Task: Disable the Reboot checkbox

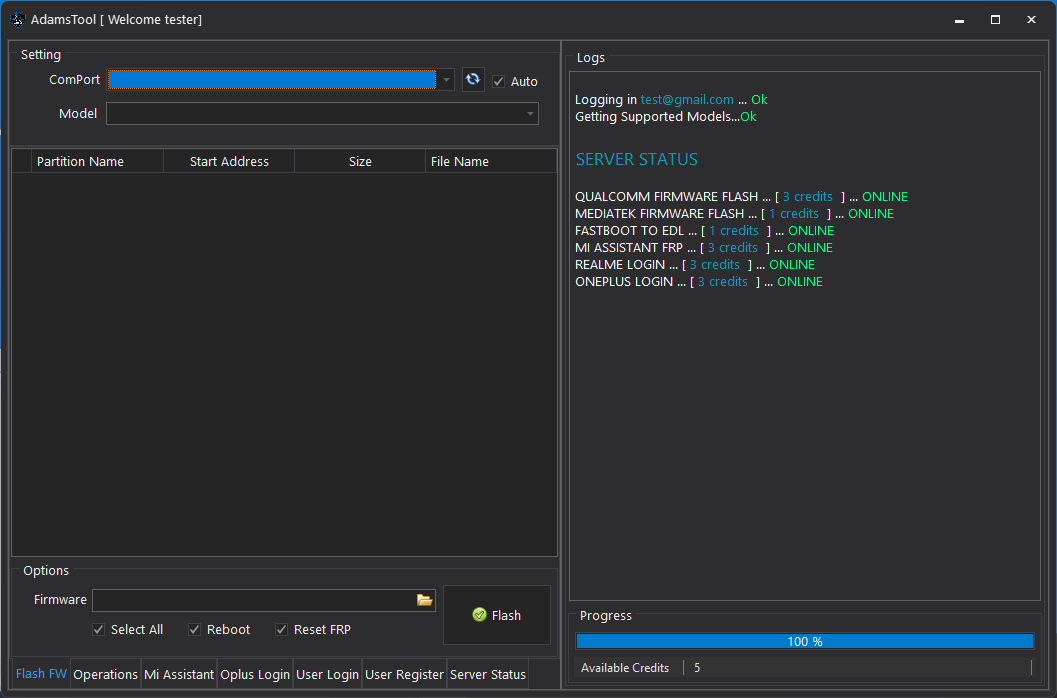Action: pyautogui.click(x=195, y=630)
